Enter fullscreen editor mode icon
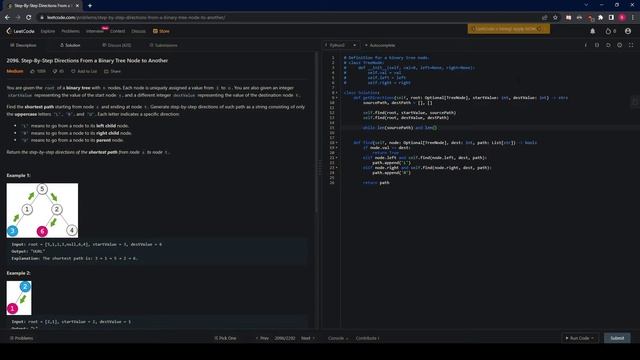The height and width of the screenshot is (360, 640). click(x=631, y=45)
